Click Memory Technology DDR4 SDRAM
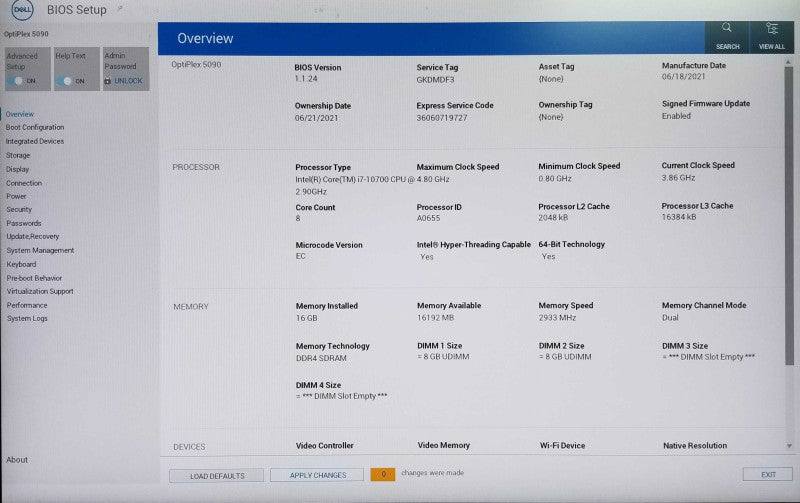Viewport: 800px width, 503px height. [321, 358]
